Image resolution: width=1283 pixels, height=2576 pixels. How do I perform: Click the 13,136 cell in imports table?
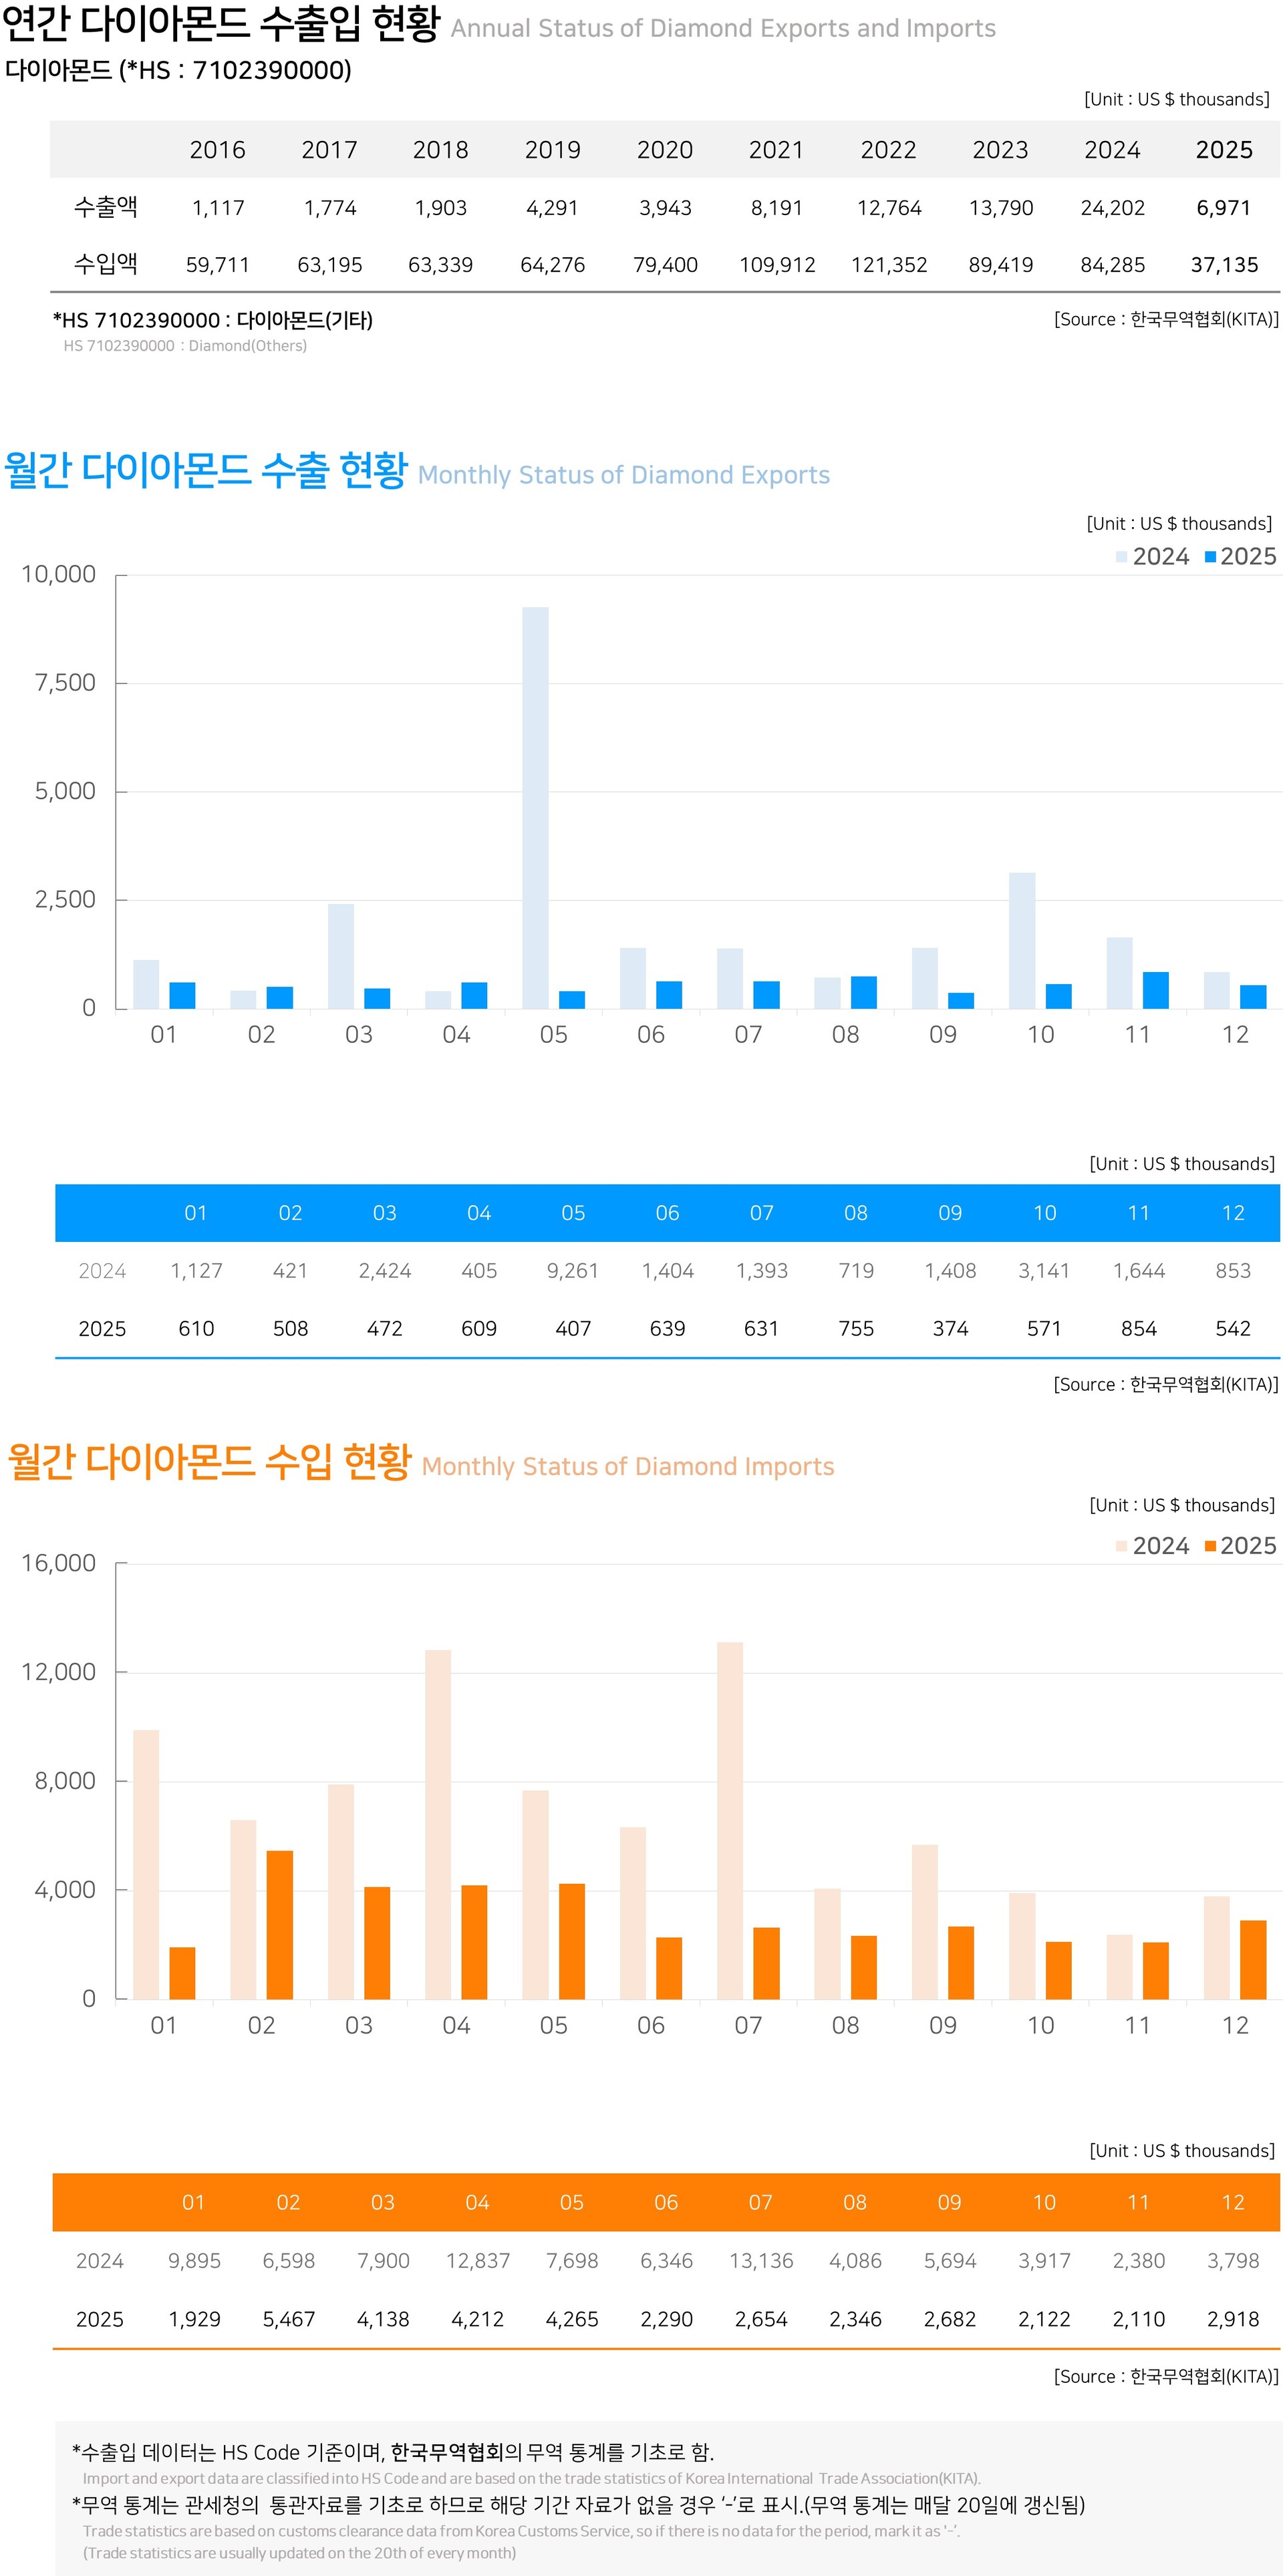pos(761,2261)
